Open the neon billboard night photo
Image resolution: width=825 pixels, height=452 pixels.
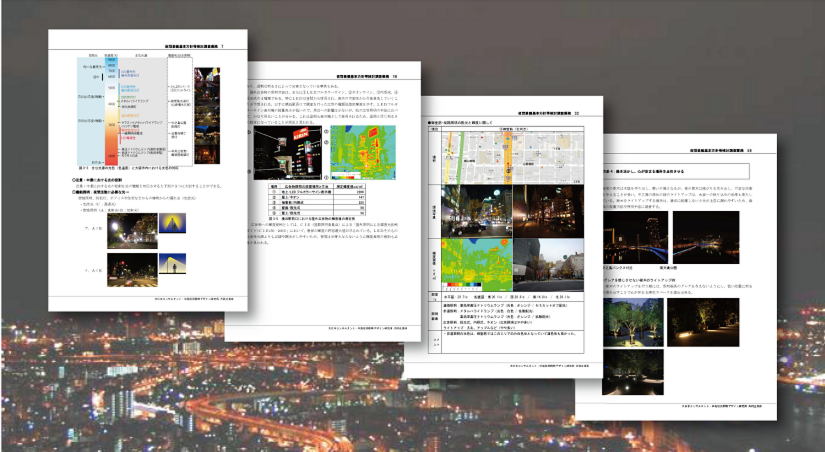[x=285, y=150]
